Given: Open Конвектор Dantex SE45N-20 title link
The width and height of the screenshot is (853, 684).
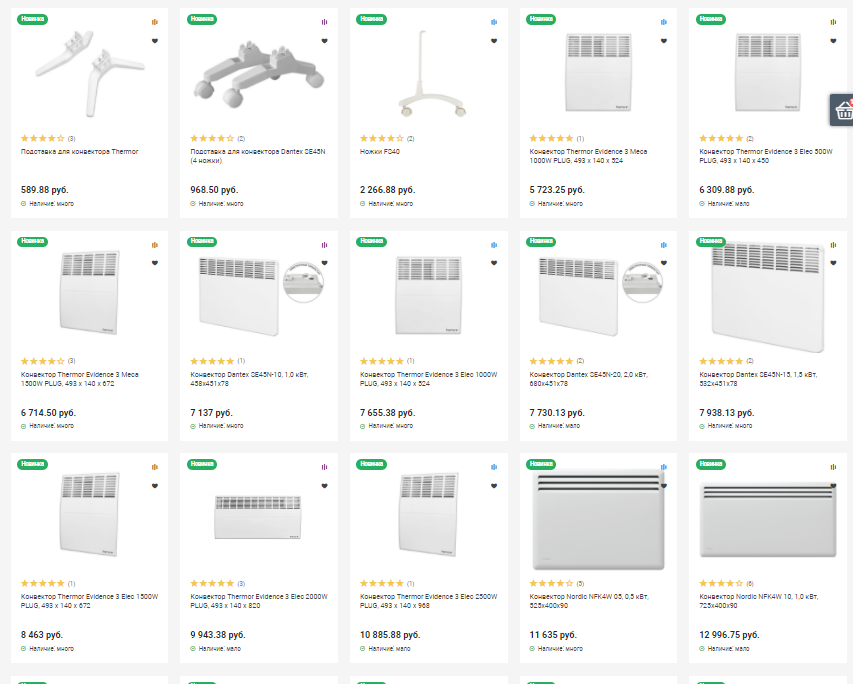Looking at the screenshot, I should 589,379.
